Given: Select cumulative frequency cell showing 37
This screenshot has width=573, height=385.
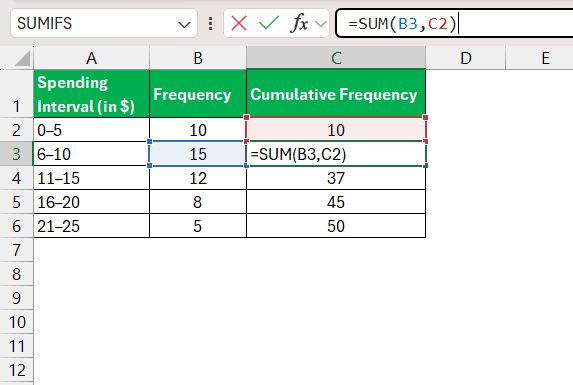Looking at the screenshot, I should click(336, 178).
